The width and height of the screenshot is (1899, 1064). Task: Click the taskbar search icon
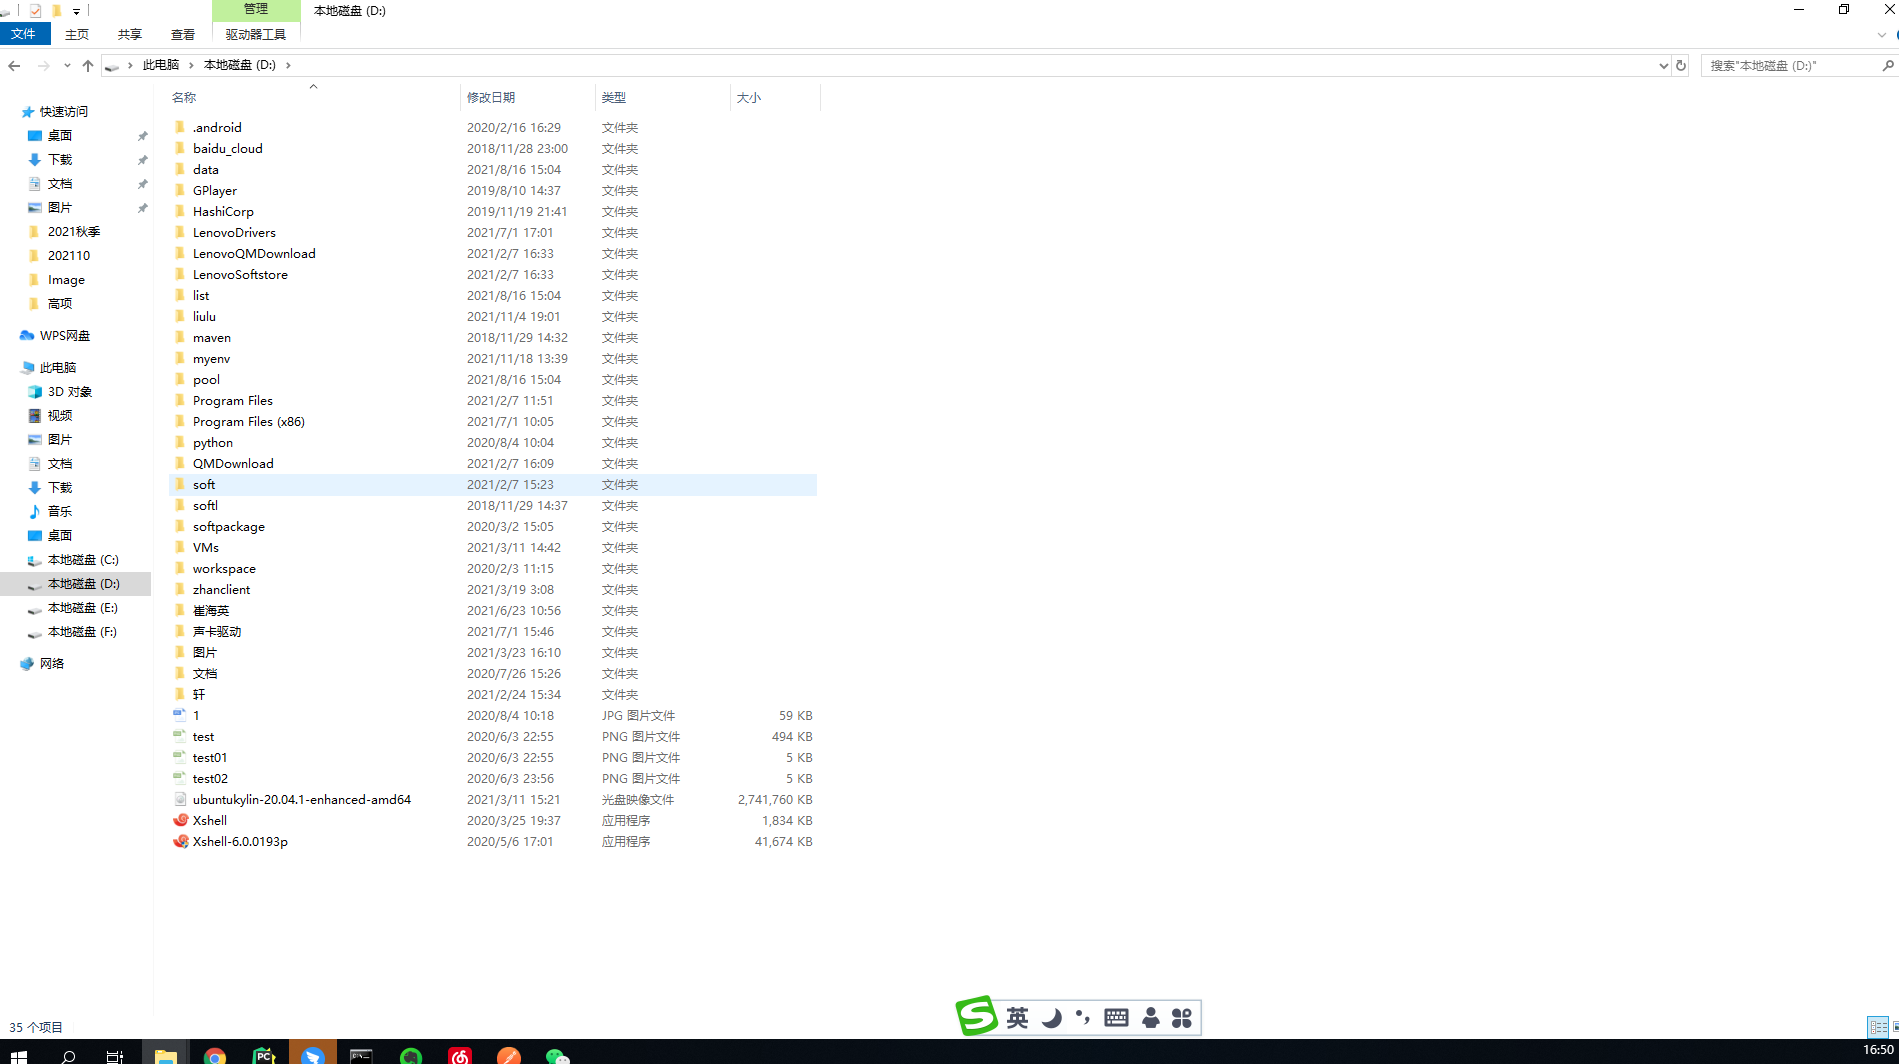tap(68, 1055)
